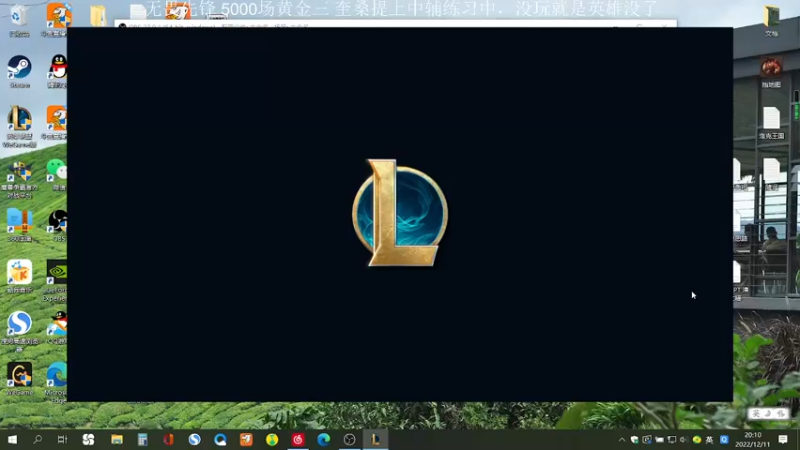Launch the League of Legends WeGame desktop shortcut
800x450 pixels.
[19, 127]
